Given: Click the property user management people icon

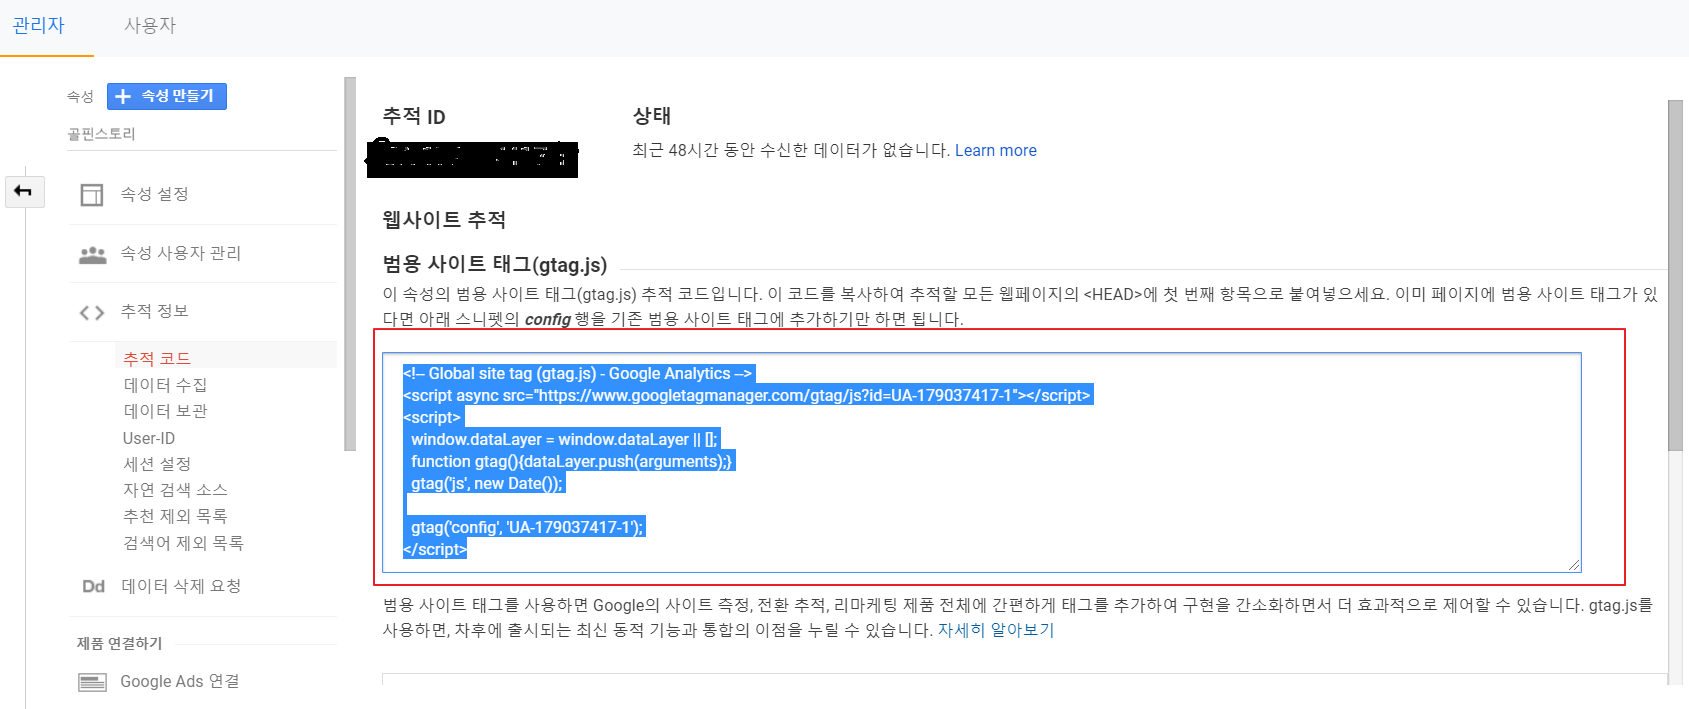Looking at the screenshot, I should [x=93, y=255].
